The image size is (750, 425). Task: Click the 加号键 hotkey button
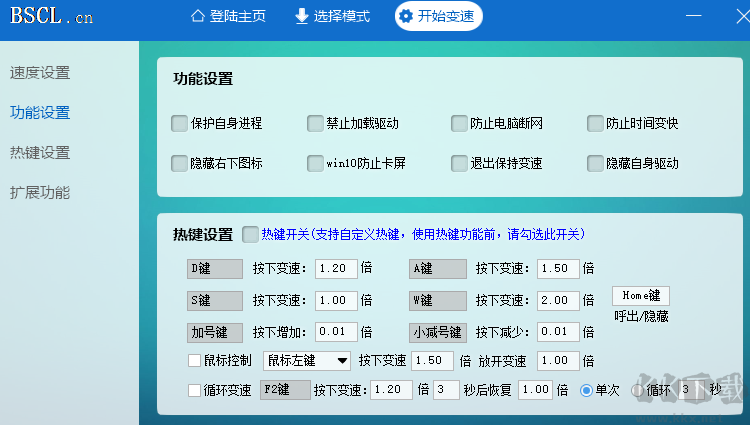(215, 333)
